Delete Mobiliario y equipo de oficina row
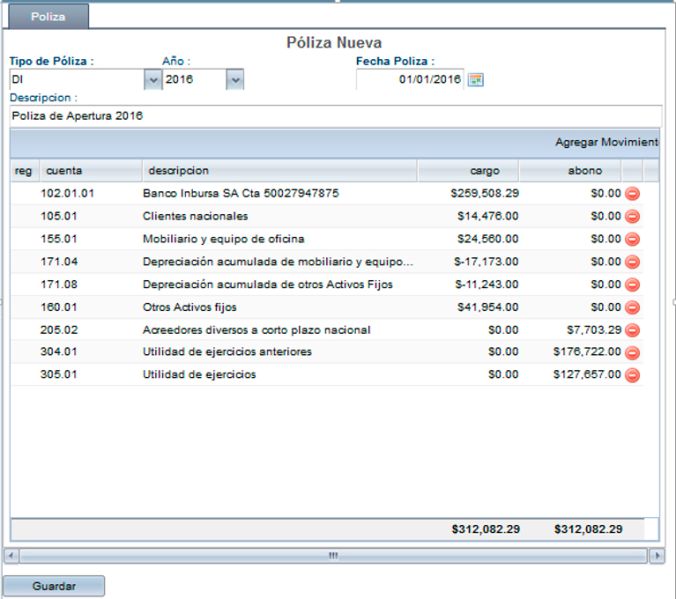This screenshot has width=676, height=599. pyautogui.click(x=632, y=239)
